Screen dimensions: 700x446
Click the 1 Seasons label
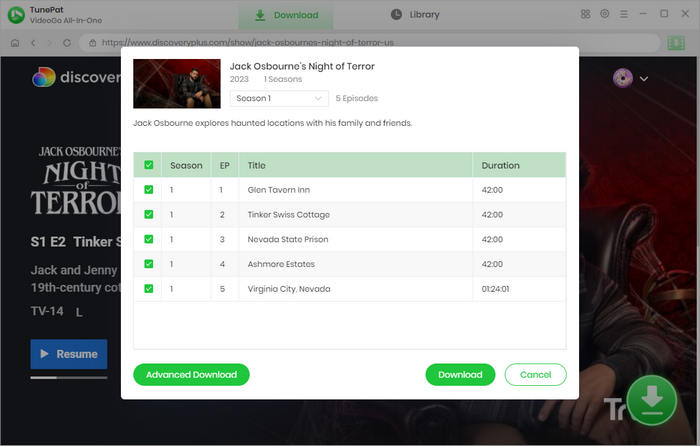pos(283,79)
